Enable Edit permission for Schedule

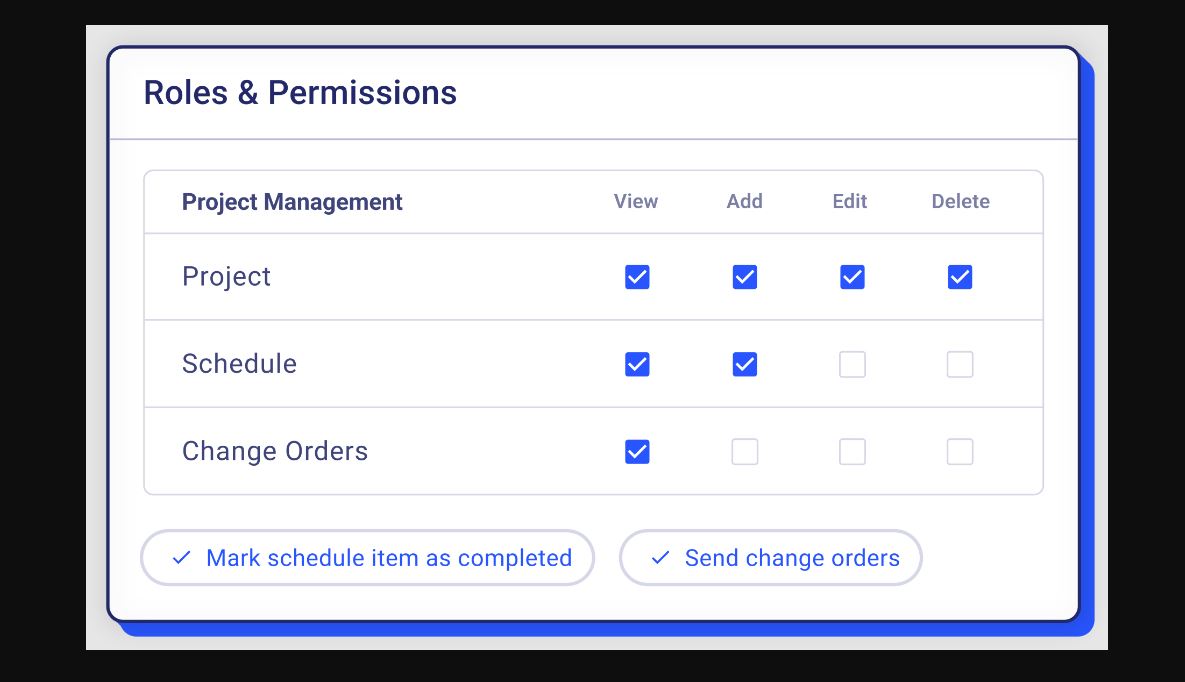click(852, 364)
